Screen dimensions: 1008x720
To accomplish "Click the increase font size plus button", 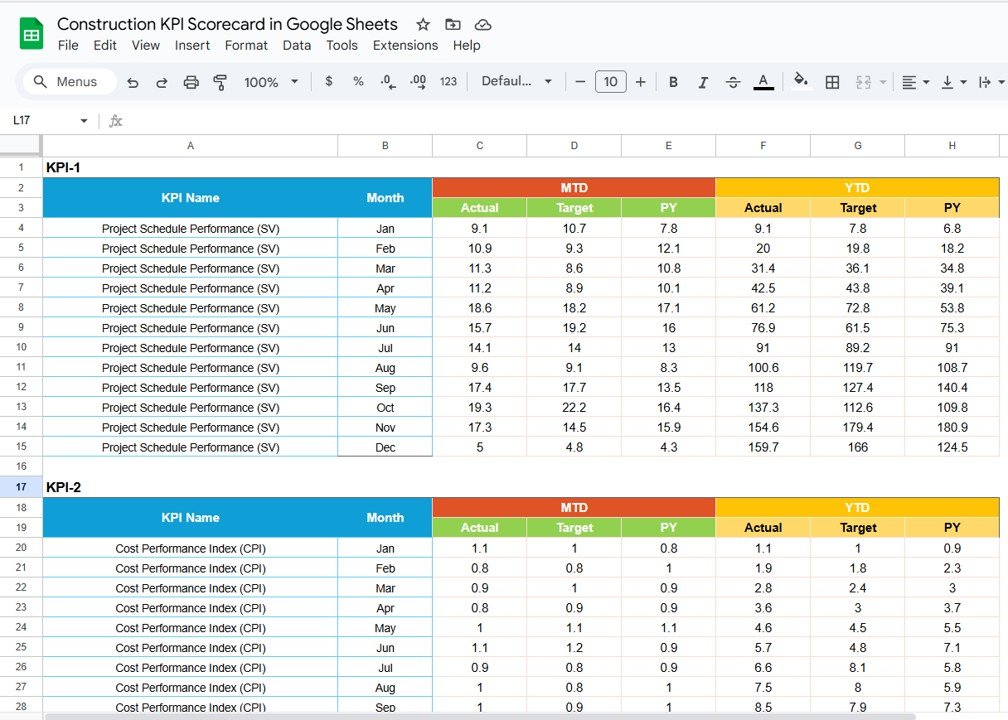I will click(640, 82).
